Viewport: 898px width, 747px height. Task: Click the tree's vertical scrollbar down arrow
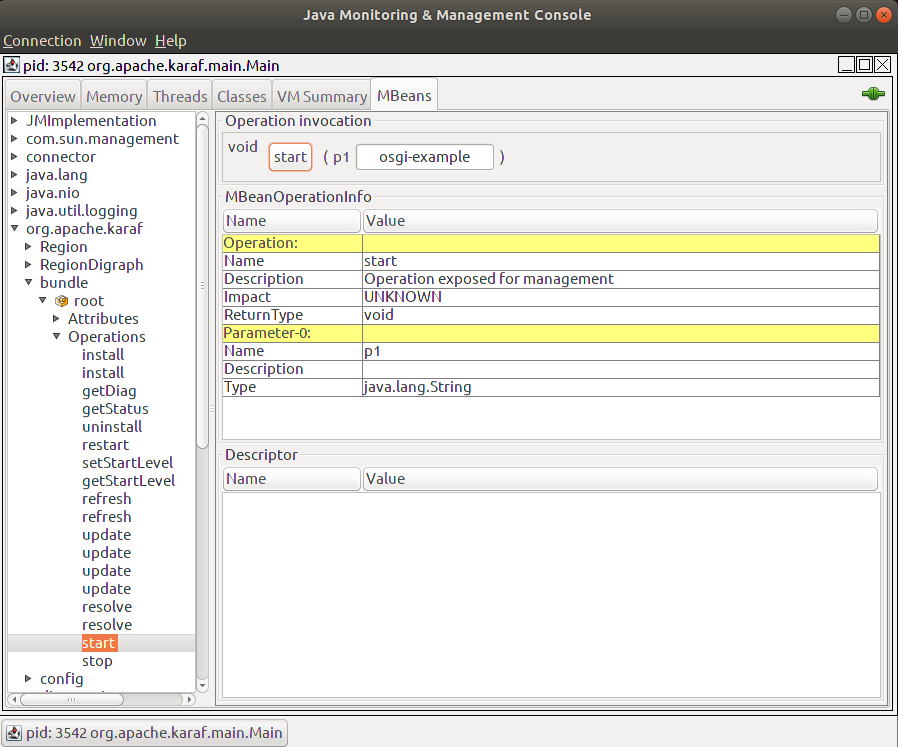point(202,685)
